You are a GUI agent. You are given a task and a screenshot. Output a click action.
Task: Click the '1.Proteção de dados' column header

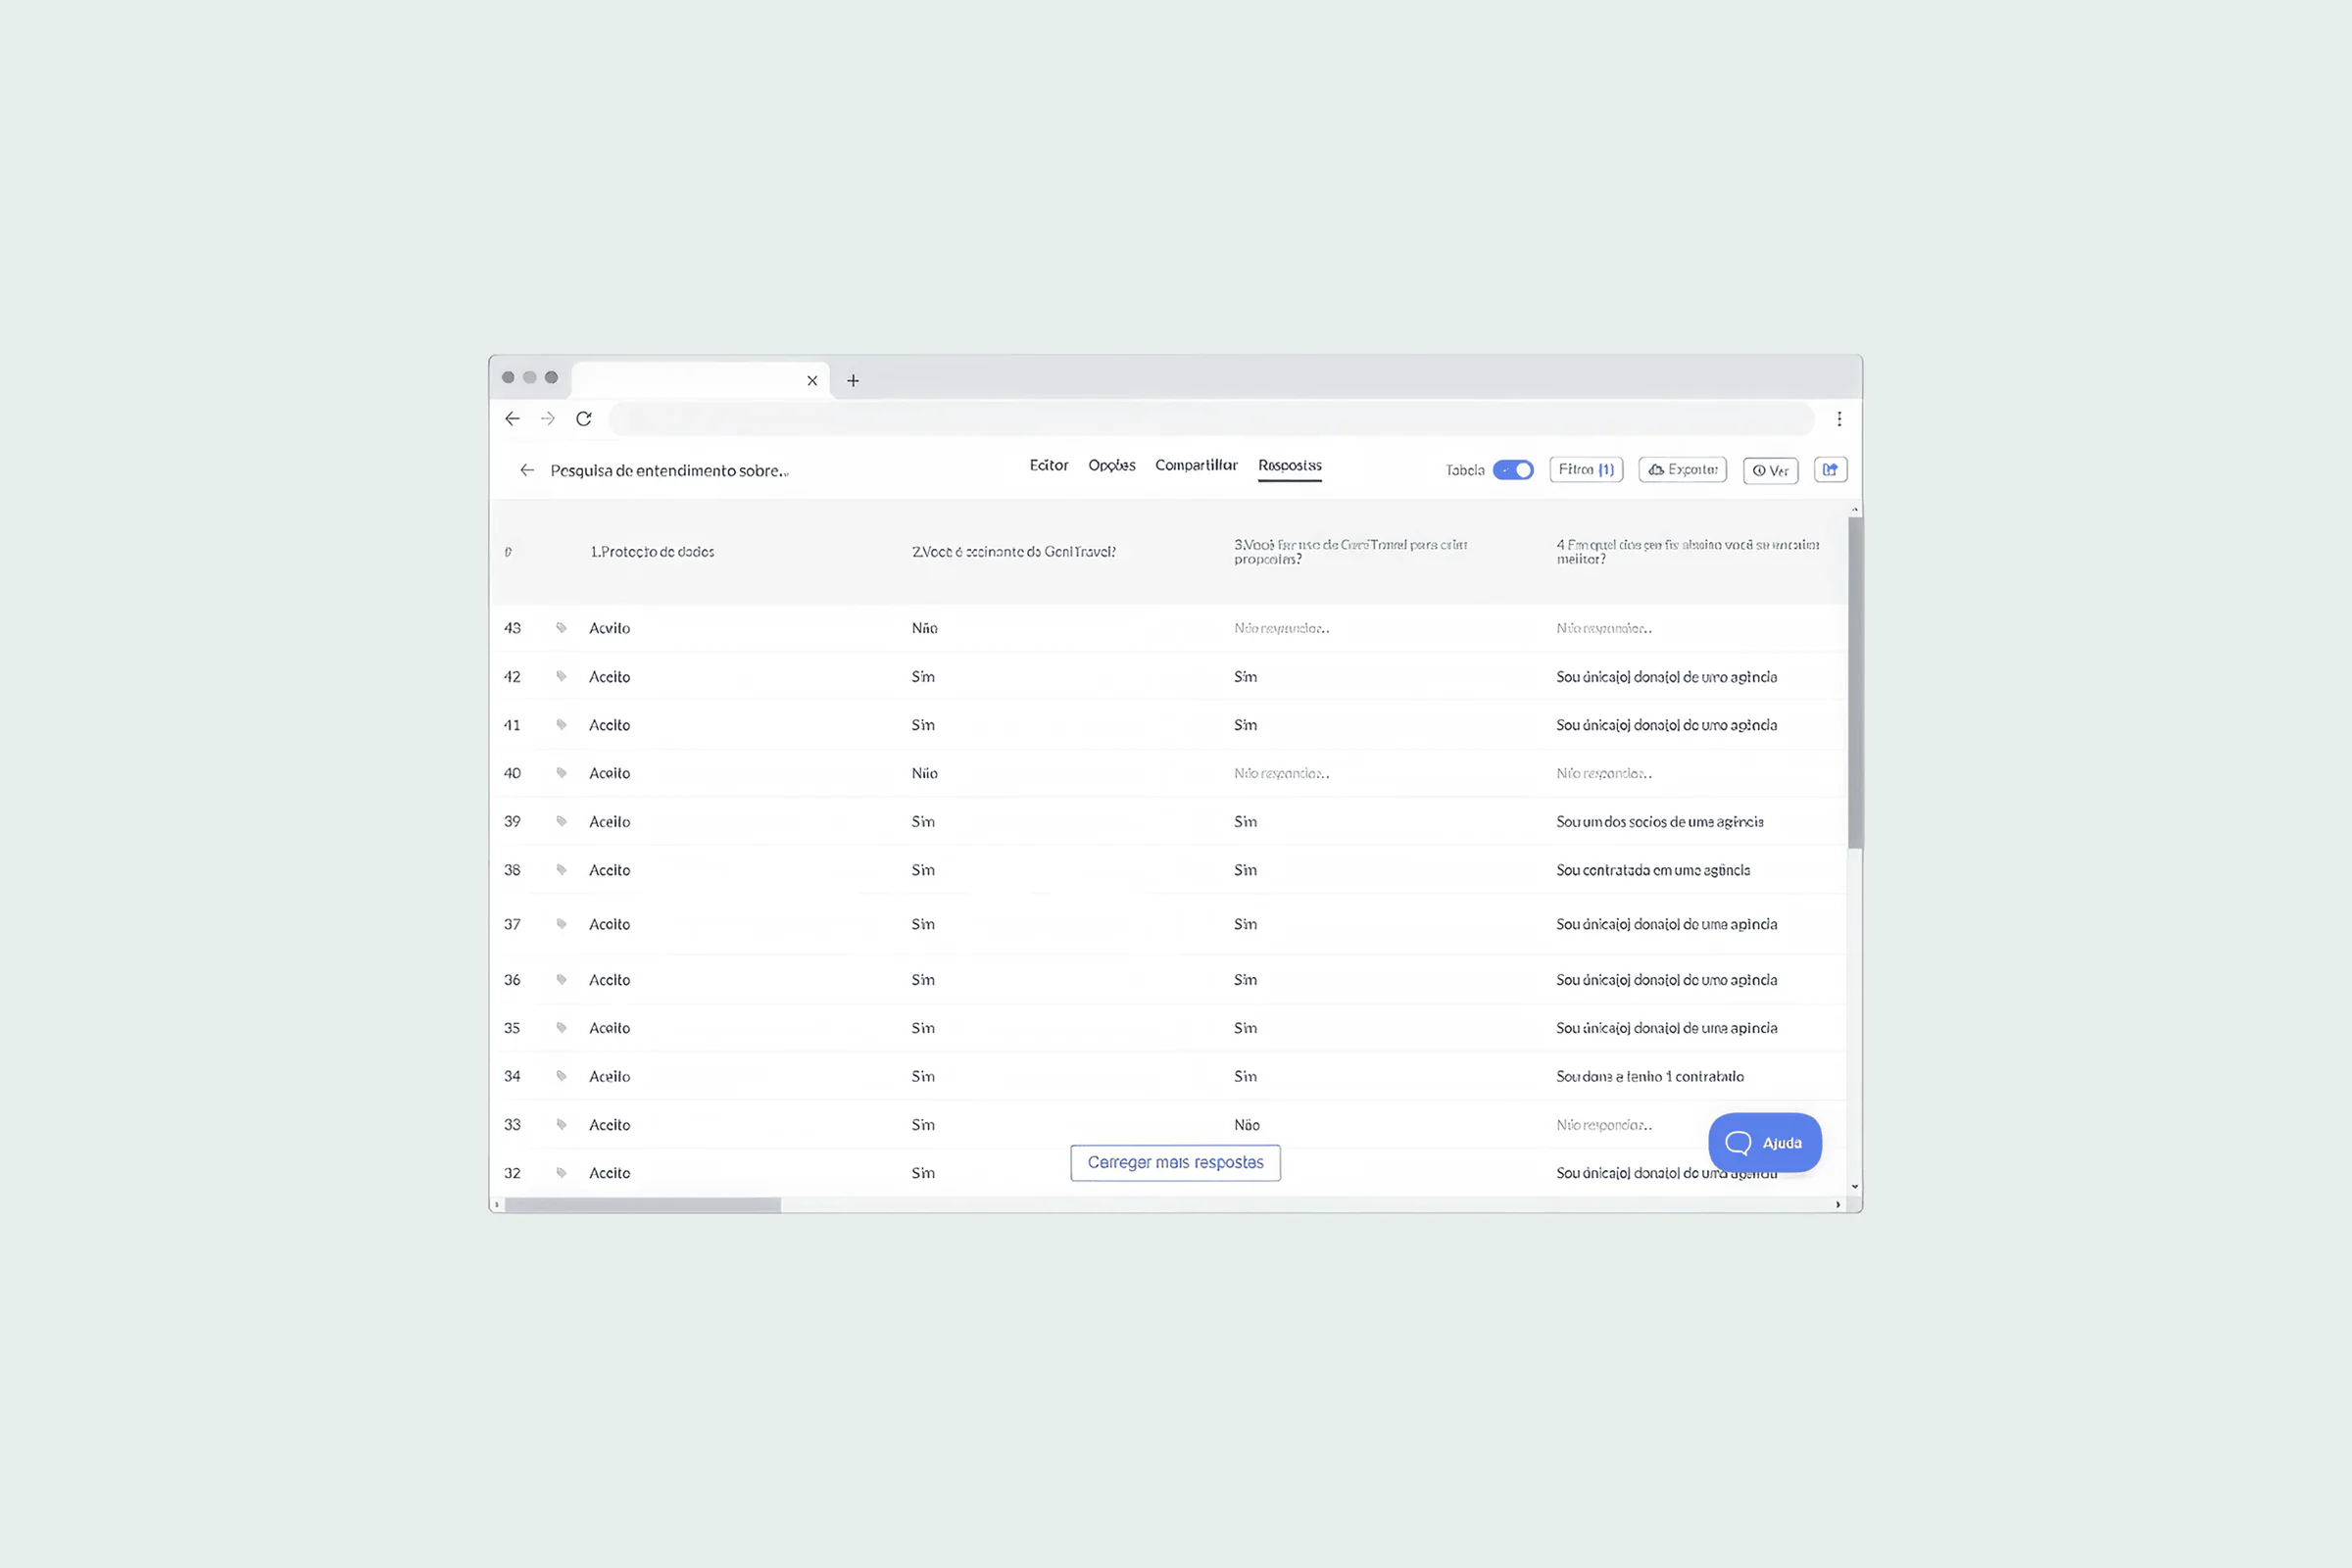[x=652, y=552]
